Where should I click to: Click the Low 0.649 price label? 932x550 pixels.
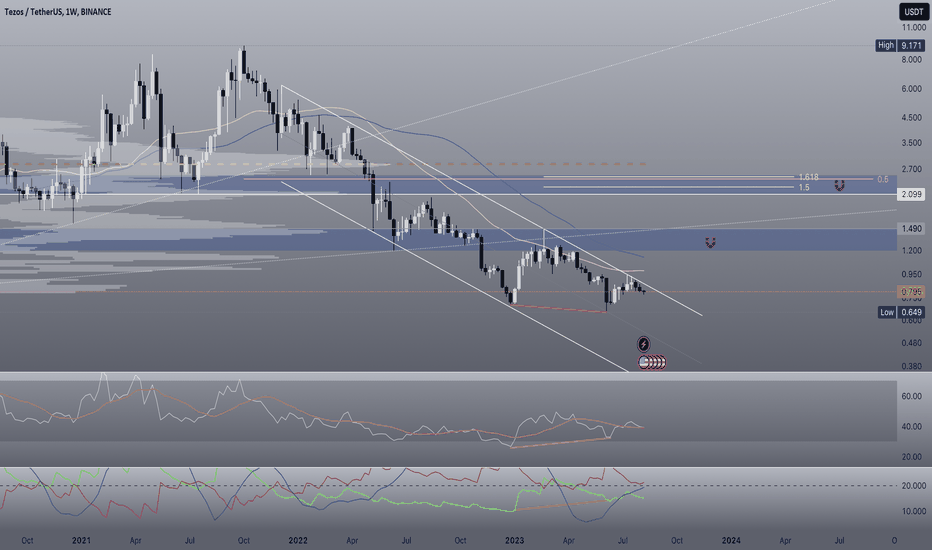[x=901, y=312]
